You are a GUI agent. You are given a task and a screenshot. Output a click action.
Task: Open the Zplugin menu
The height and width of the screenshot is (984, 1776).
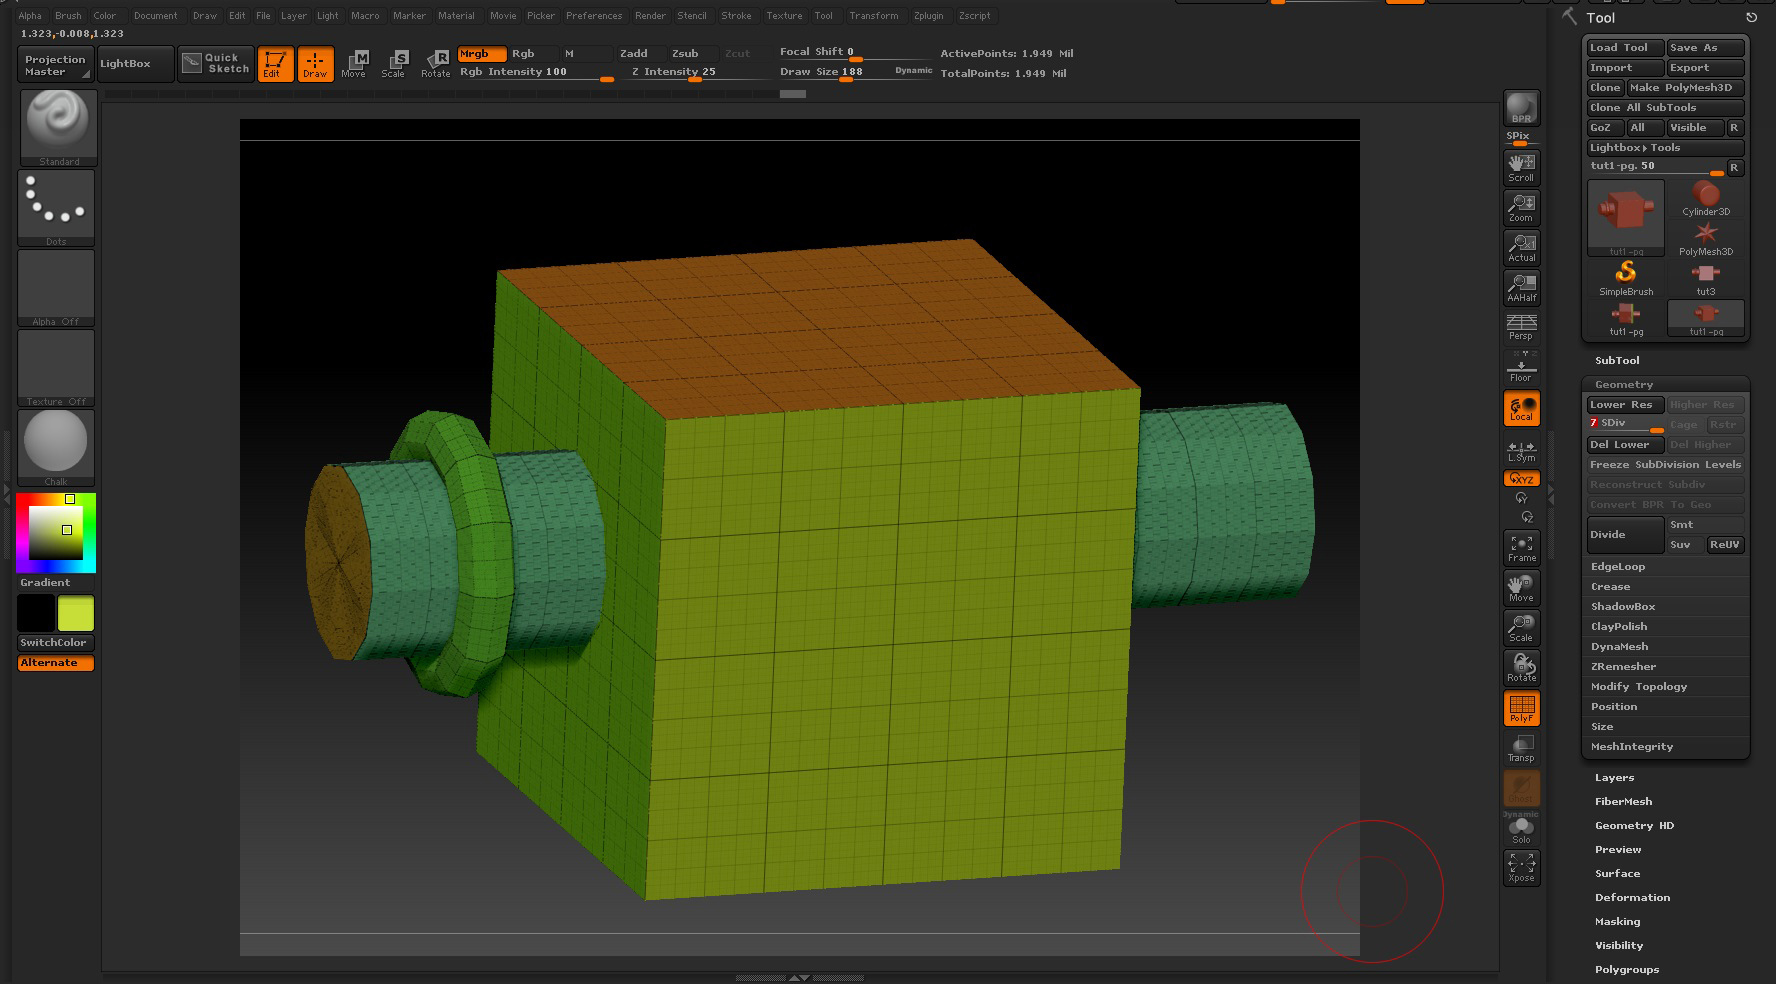(928, 15)
